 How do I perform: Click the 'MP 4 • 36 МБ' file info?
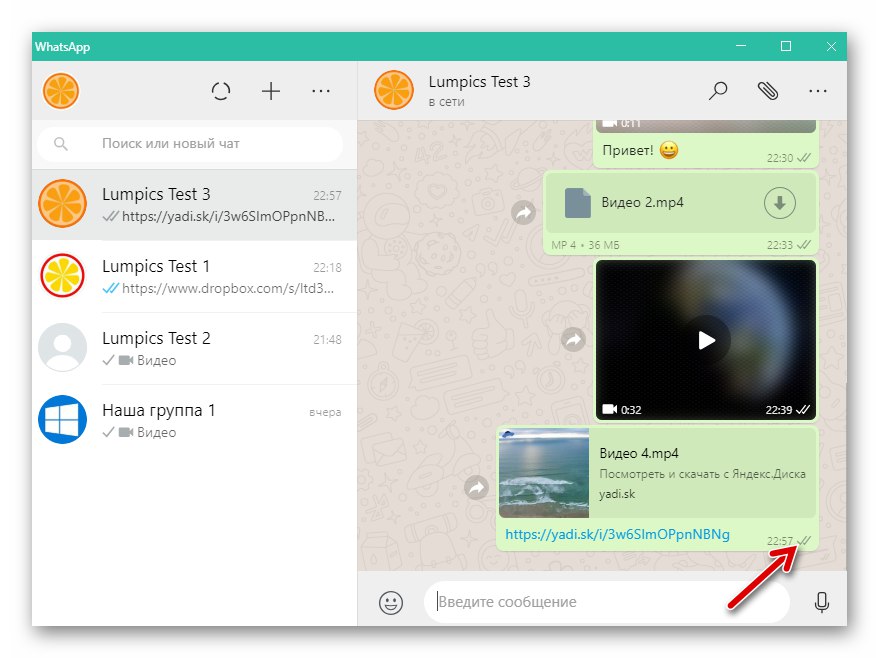(x=585, y=245)
